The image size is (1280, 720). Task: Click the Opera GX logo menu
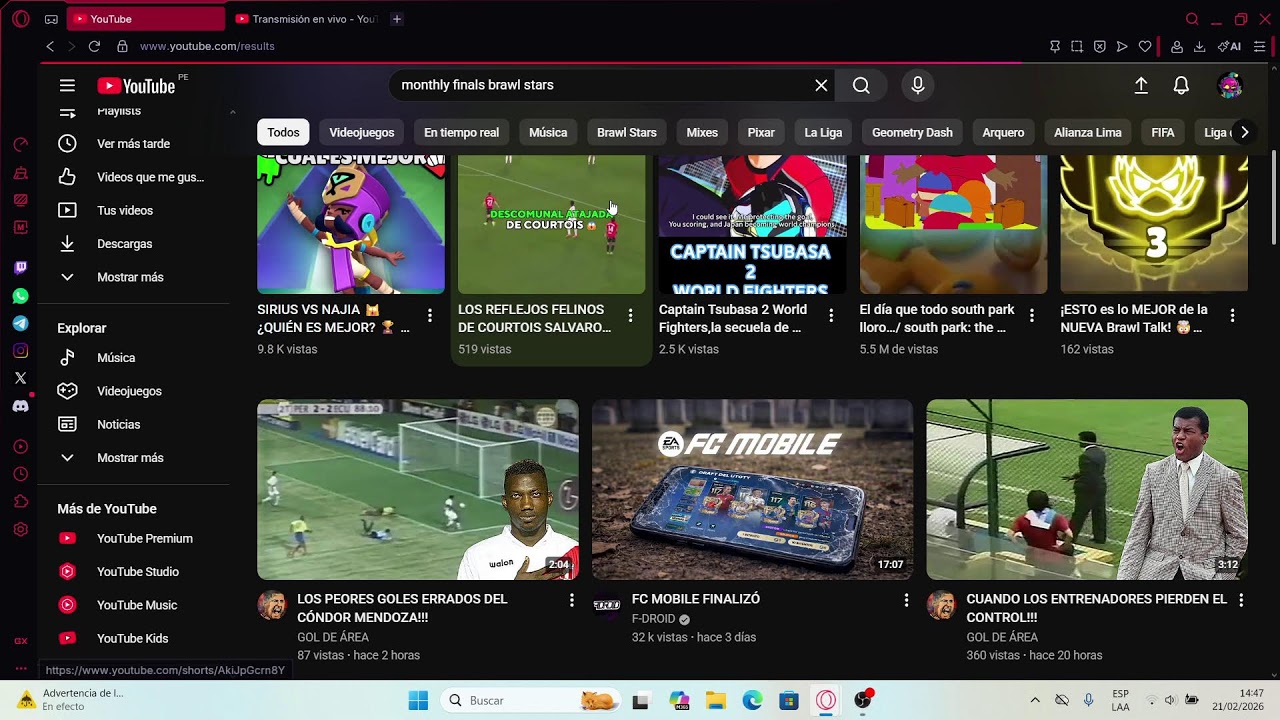pyautogui.click(x=22, y=19)
